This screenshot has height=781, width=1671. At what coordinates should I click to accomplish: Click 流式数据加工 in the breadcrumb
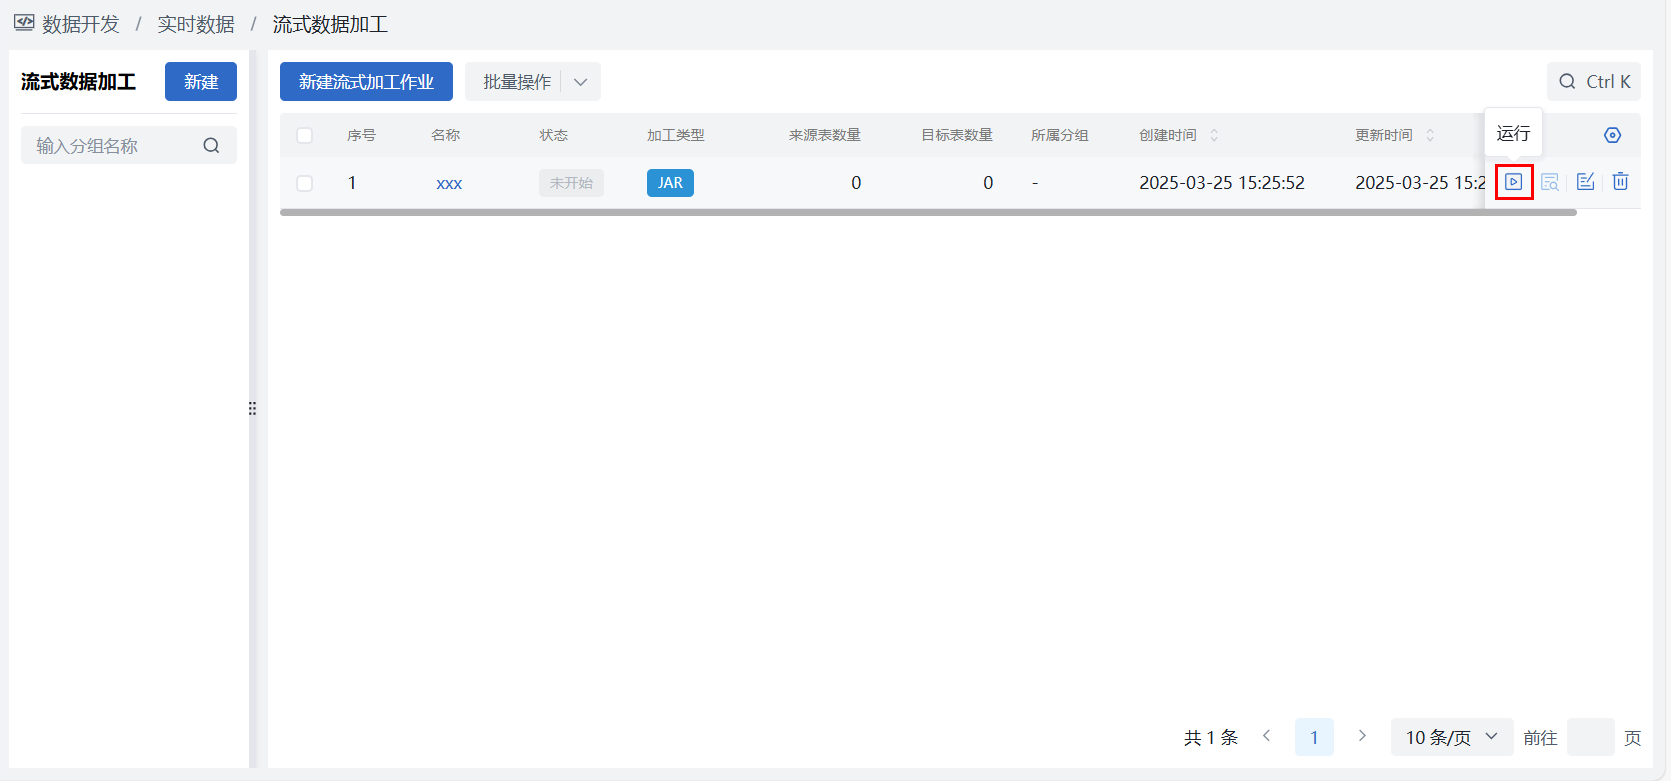[x=330, y=24]
